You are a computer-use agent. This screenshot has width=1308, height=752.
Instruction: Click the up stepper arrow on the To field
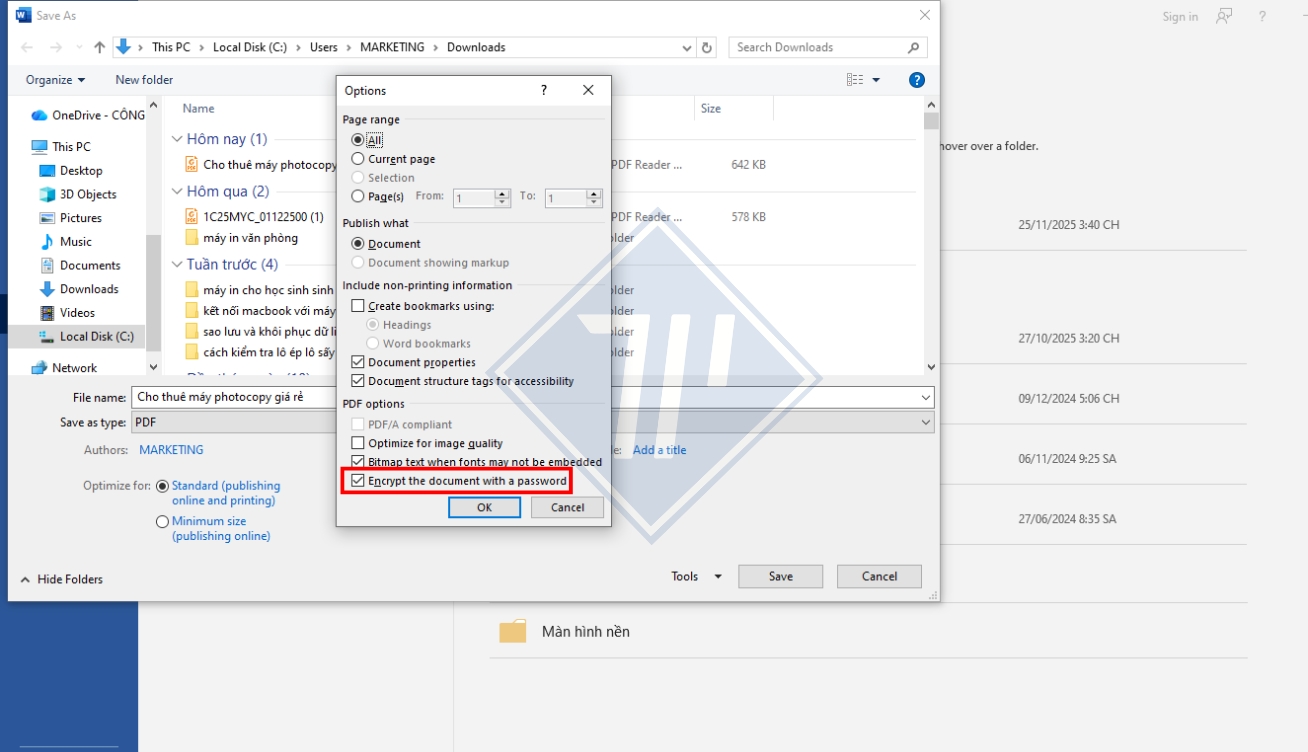click(x=594, y=194)
